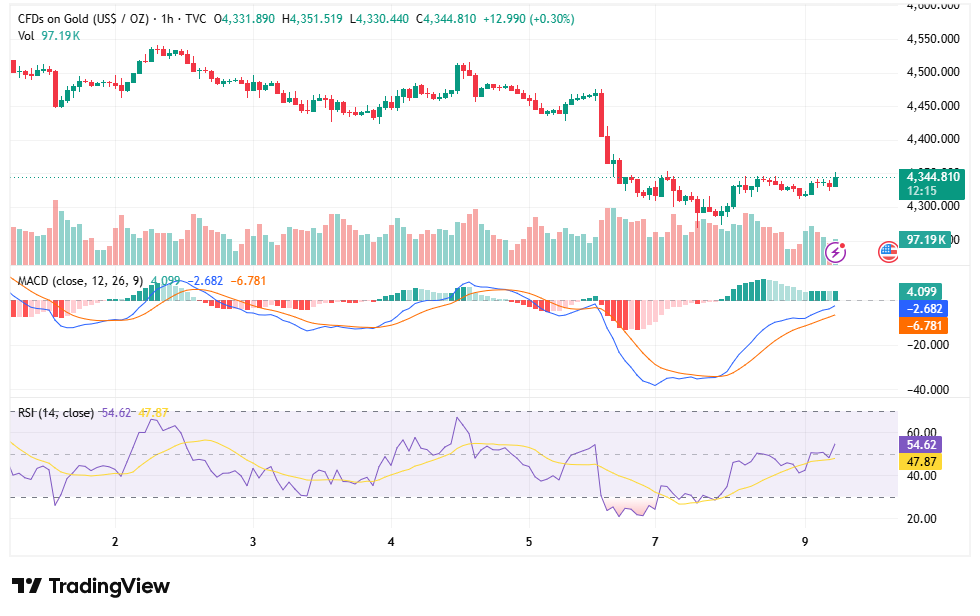Select the low value L4,330.440
This screenshot has width=980, height=616.
pyautogui.click(x=379, y=19)
